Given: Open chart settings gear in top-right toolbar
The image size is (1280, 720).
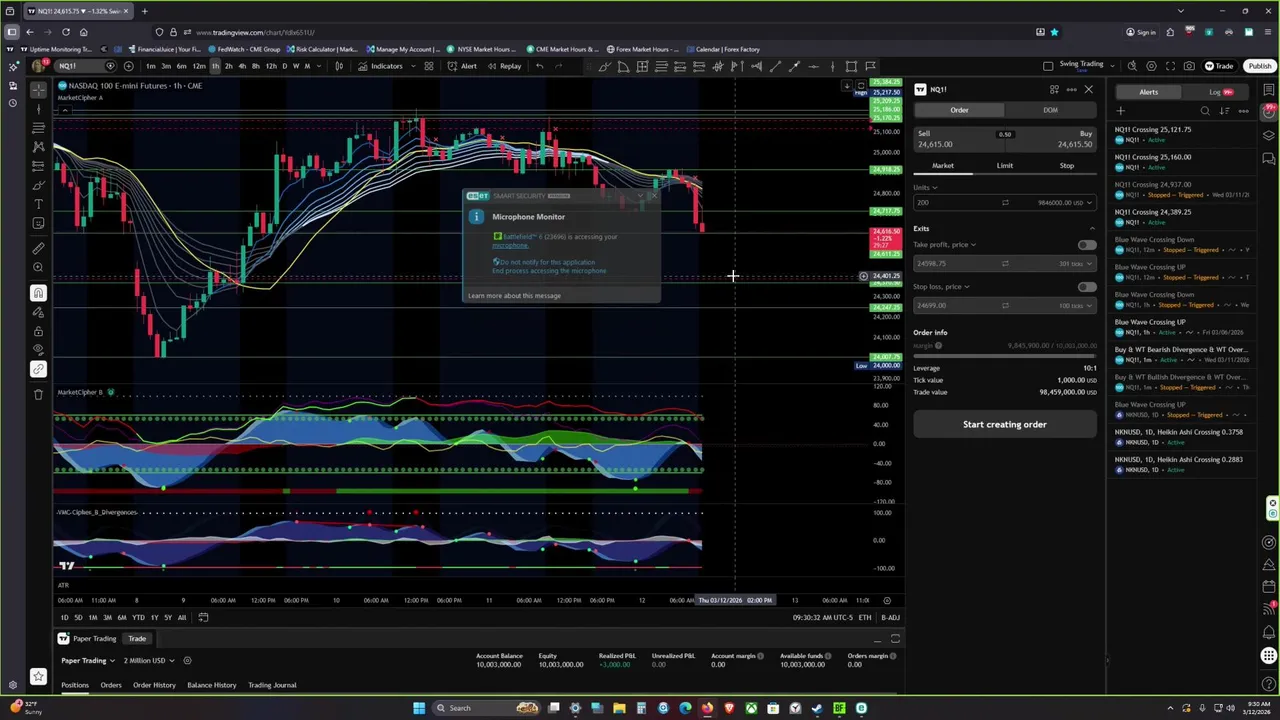Looking at the screenshot, I should [1151, 66].
